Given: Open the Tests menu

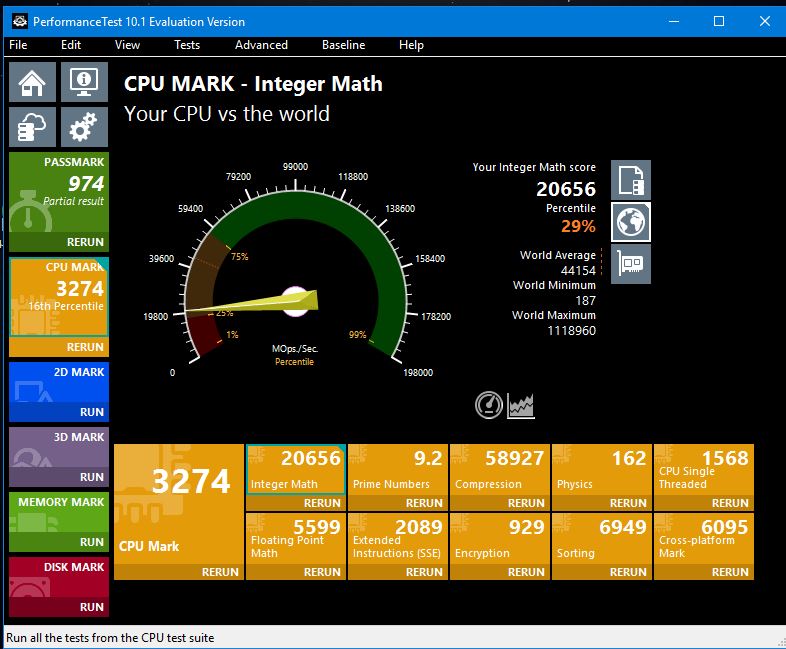Looking at the screenshot, I should coord(187,45).
